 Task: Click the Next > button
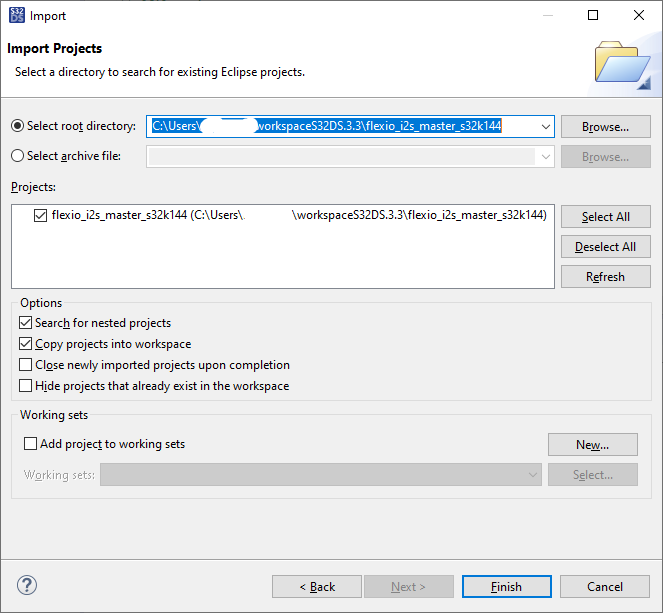pyautogui.click(x=409, y=586)
